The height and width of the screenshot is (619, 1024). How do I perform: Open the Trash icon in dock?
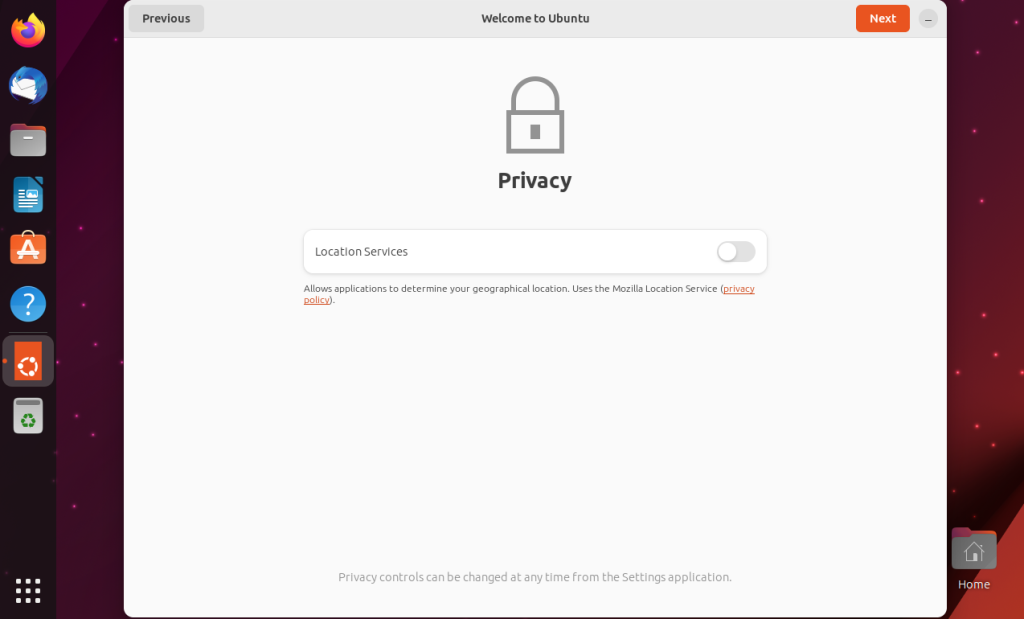pos(28,416)
